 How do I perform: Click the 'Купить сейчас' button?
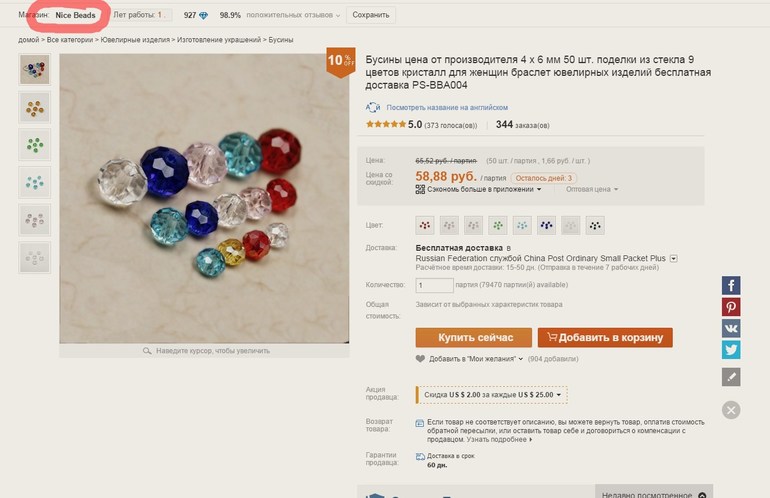[473, 337]
